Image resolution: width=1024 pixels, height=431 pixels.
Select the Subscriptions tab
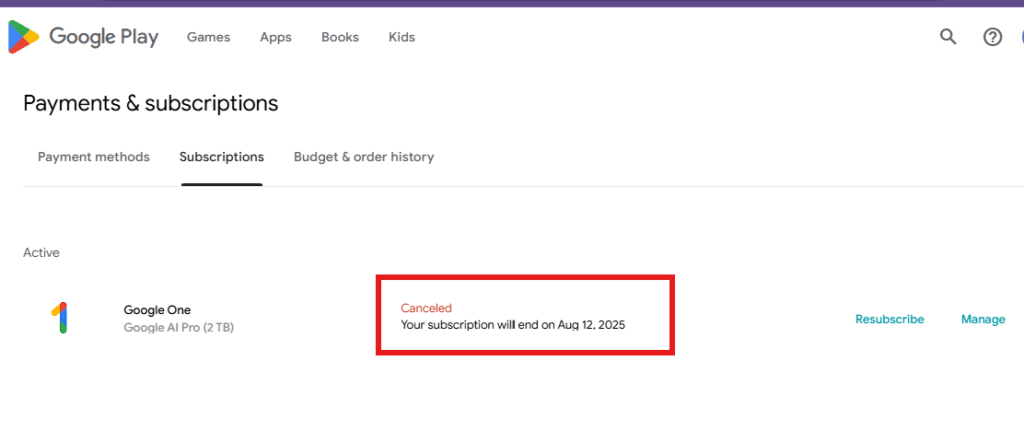(221, 157)
